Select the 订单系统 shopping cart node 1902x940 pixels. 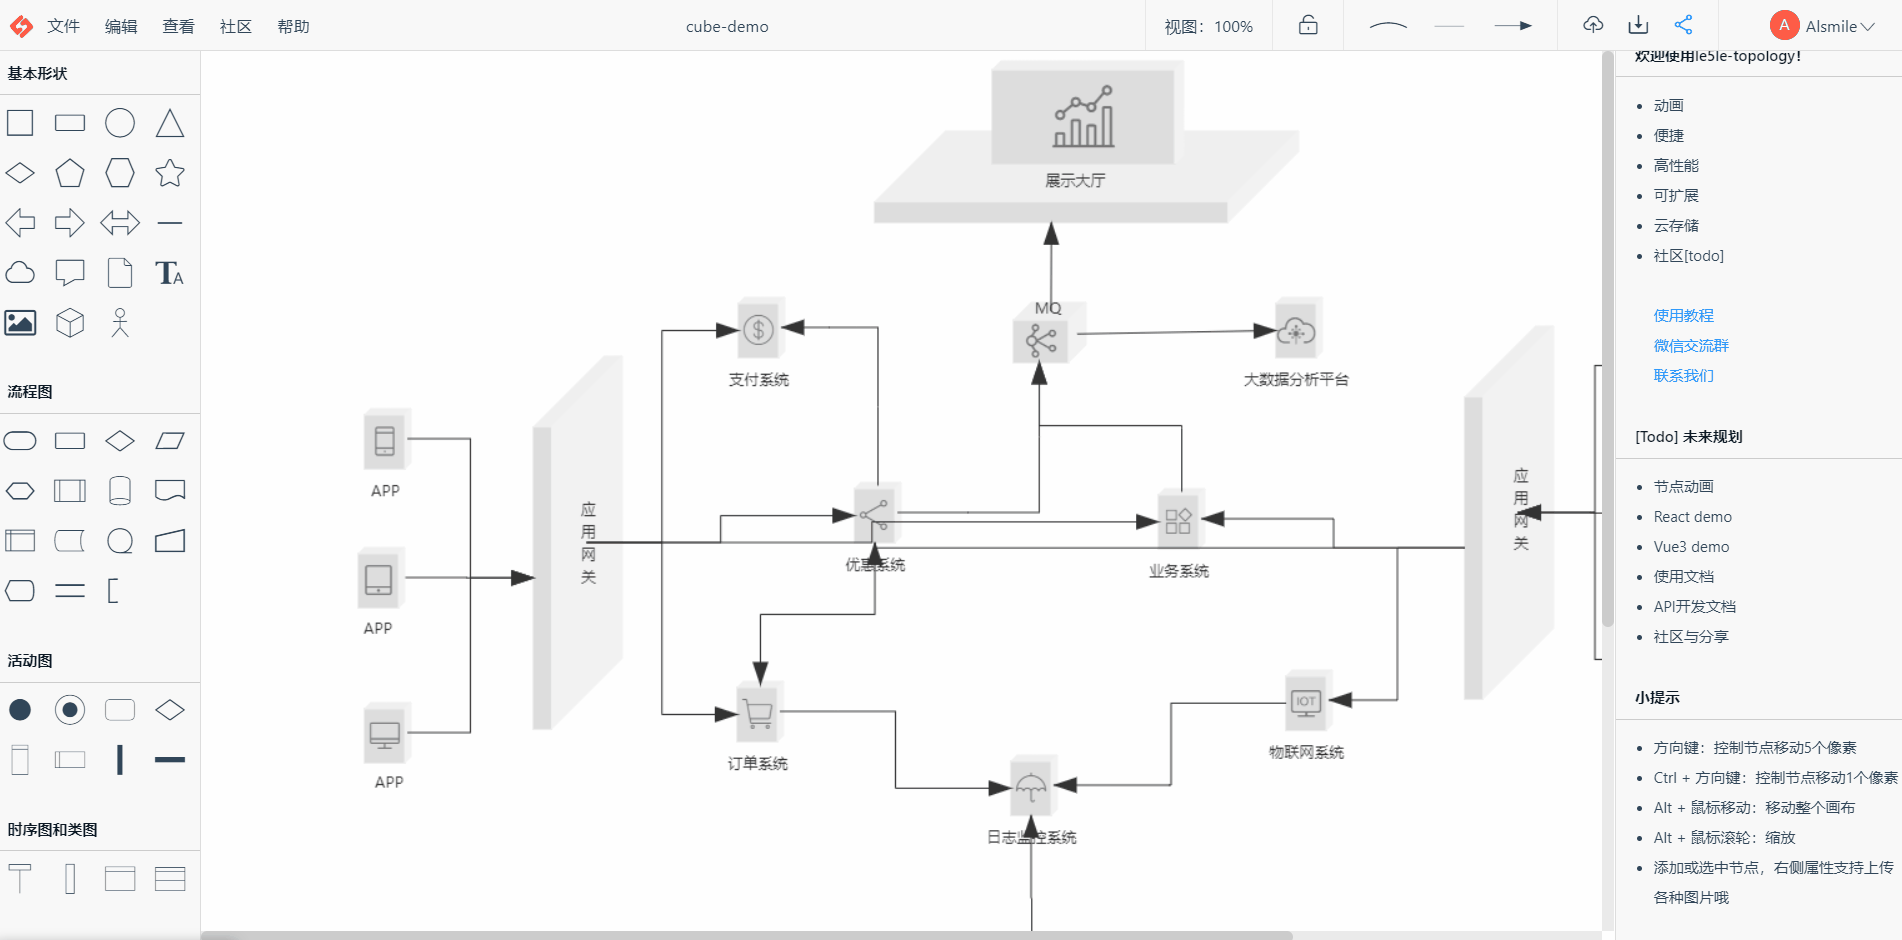(x=758, y=713)
